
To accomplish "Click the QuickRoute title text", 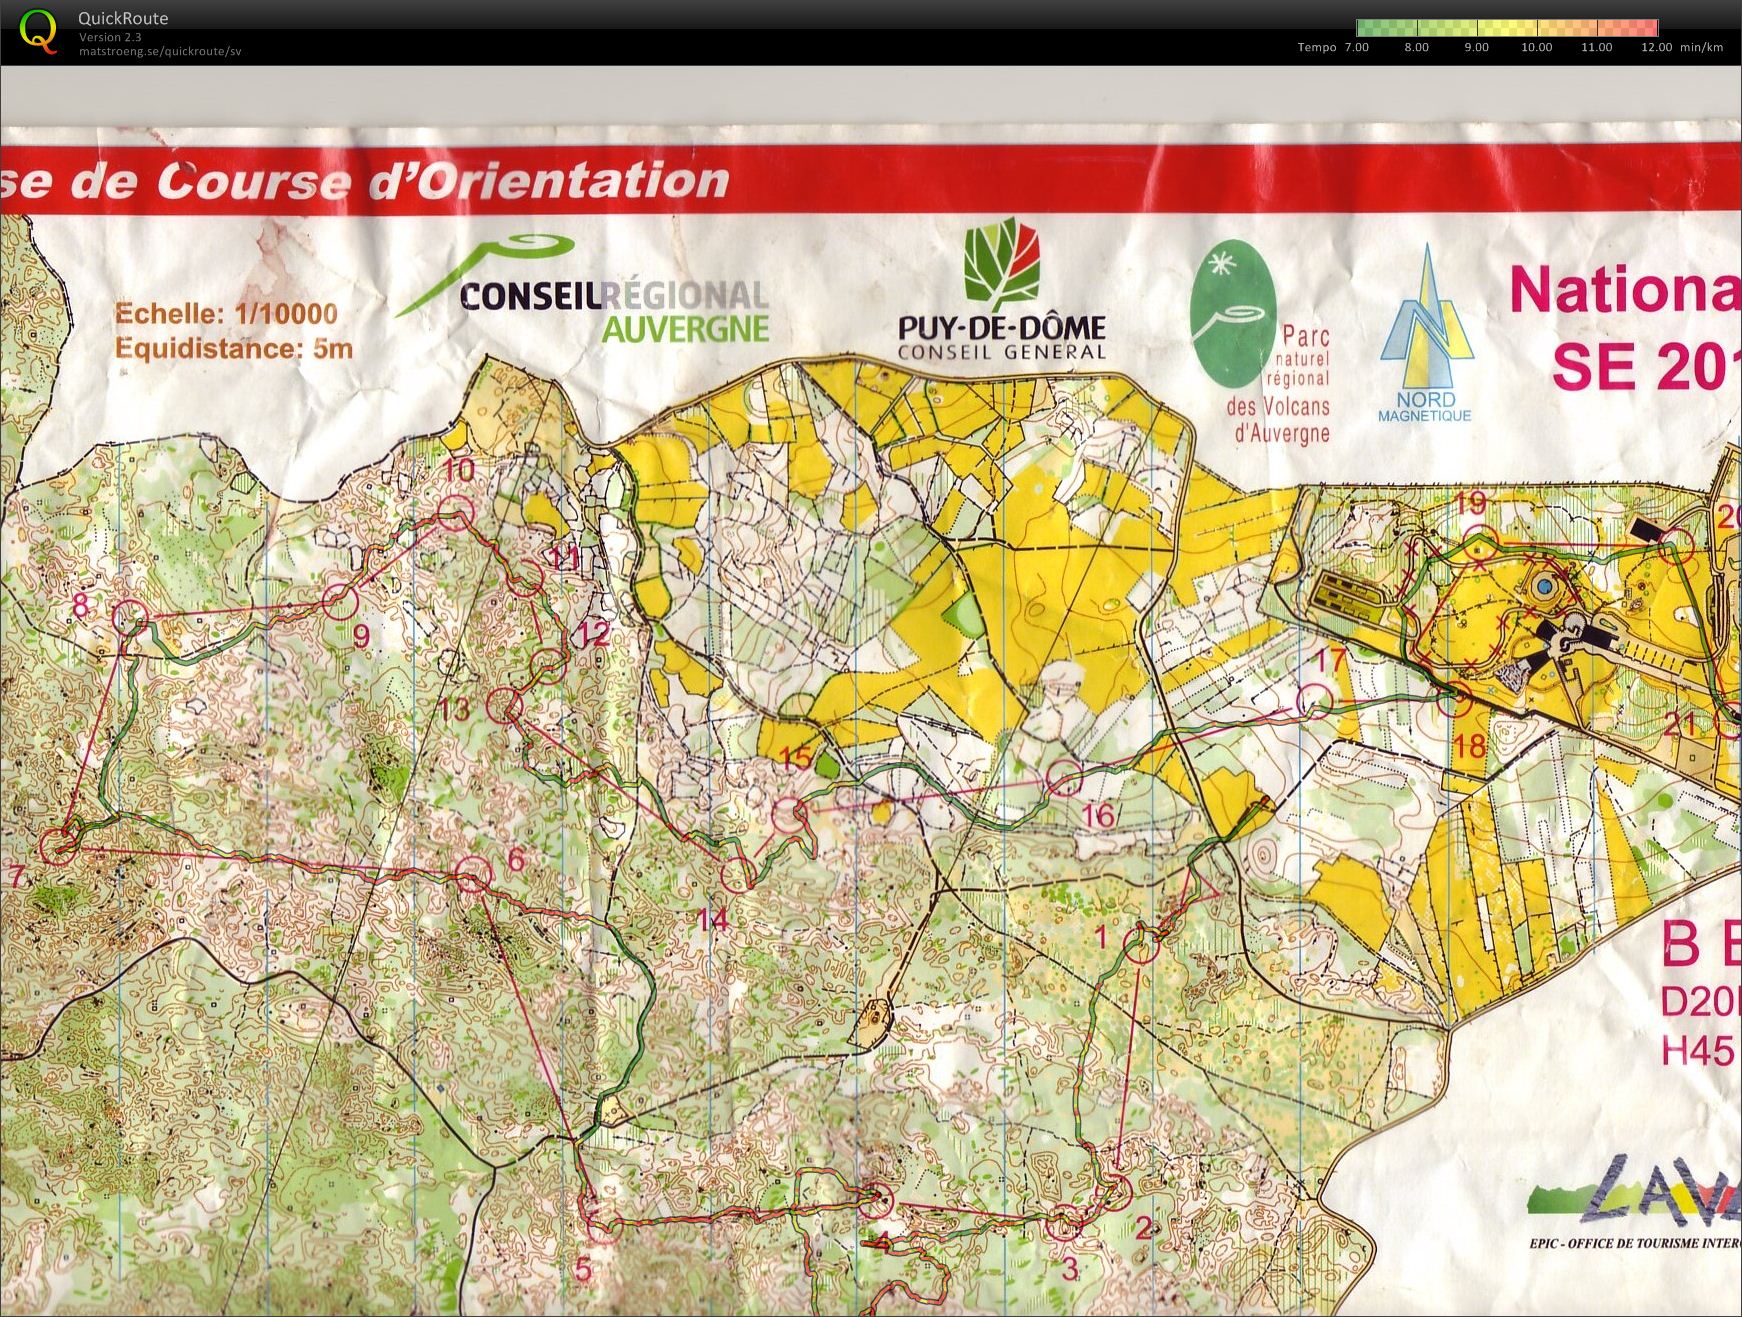I will click(123, 18).
